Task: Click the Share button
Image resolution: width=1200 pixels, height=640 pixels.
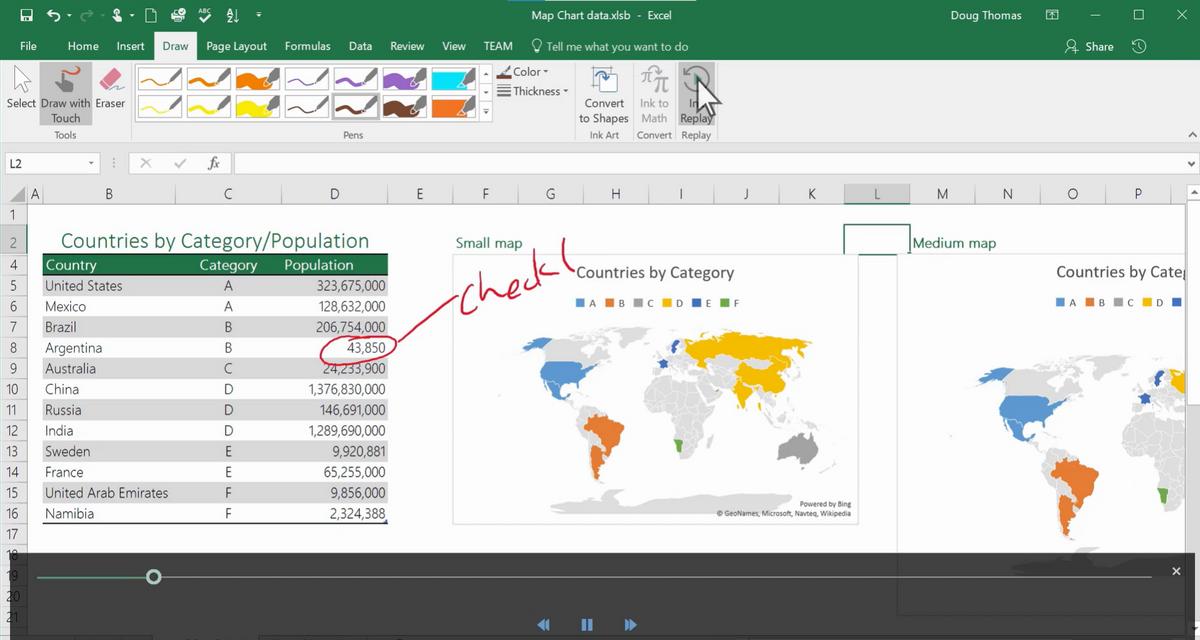Action: (x=1090, y=46)
